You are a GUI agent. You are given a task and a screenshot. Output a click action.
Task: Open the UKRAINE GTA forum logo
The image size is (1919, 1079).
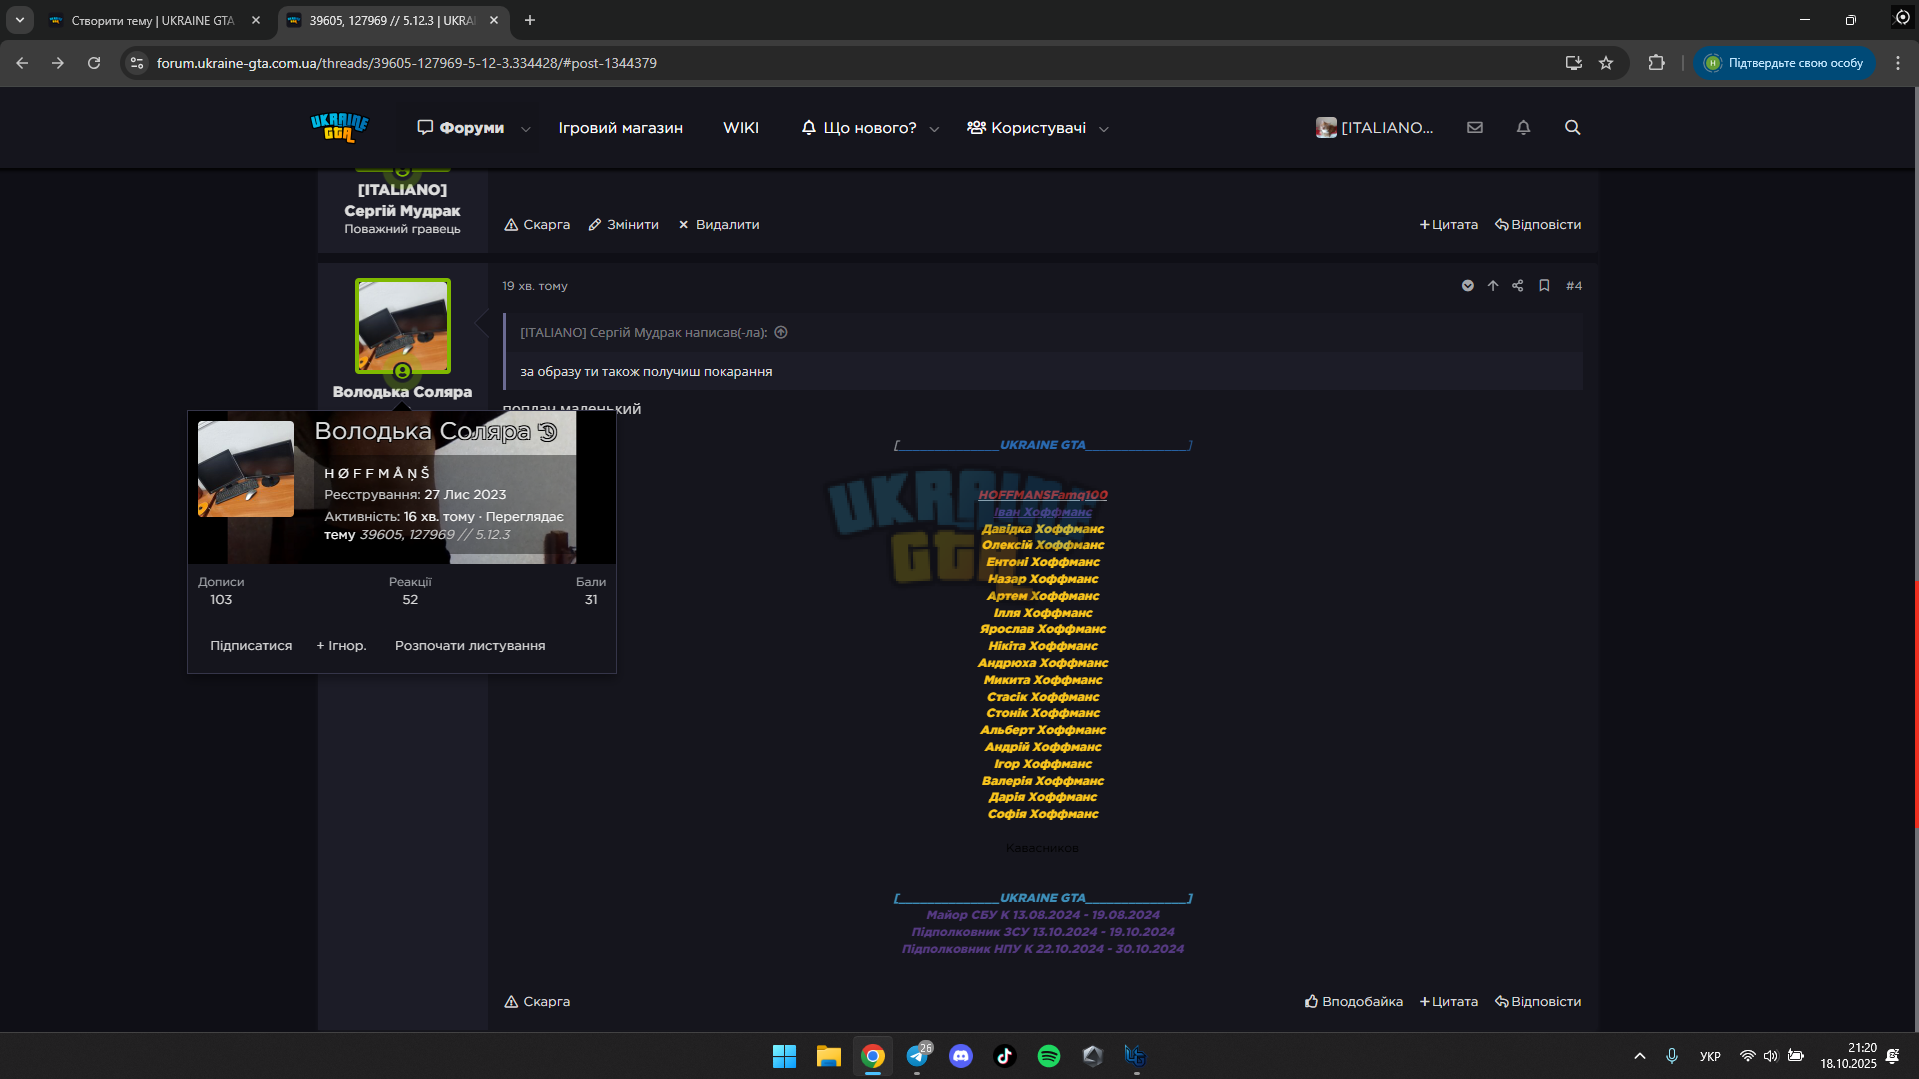339,127
